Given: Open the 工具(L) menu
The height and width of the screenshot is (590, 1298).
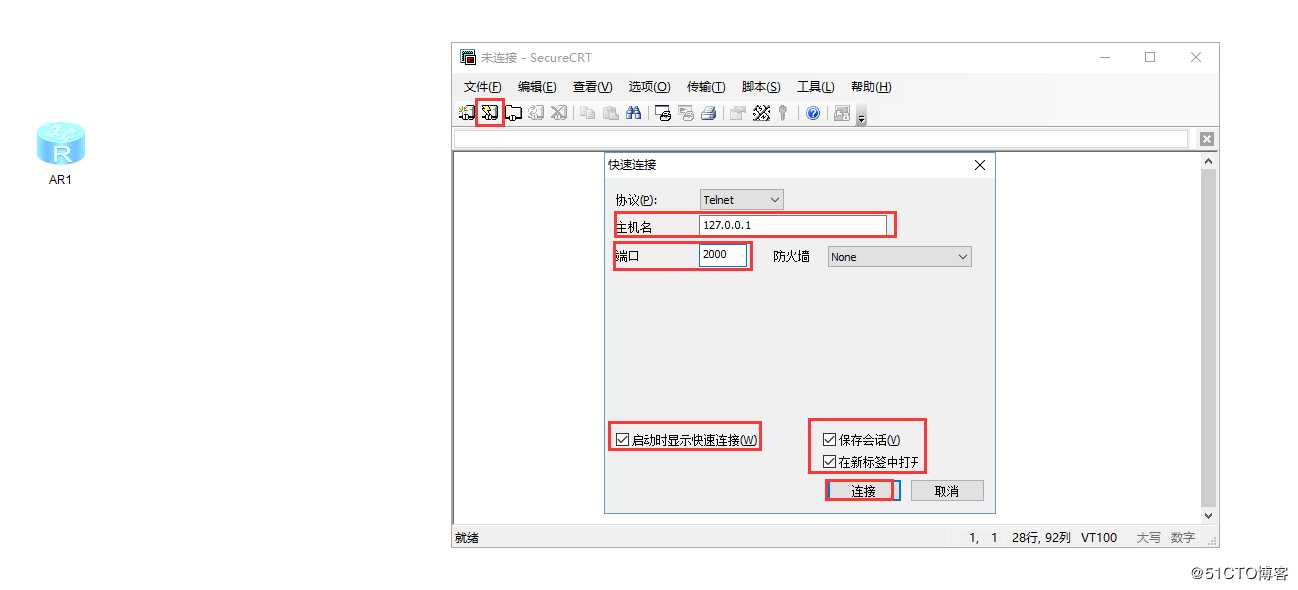Looking at the screenshot, I should (816, 87).
